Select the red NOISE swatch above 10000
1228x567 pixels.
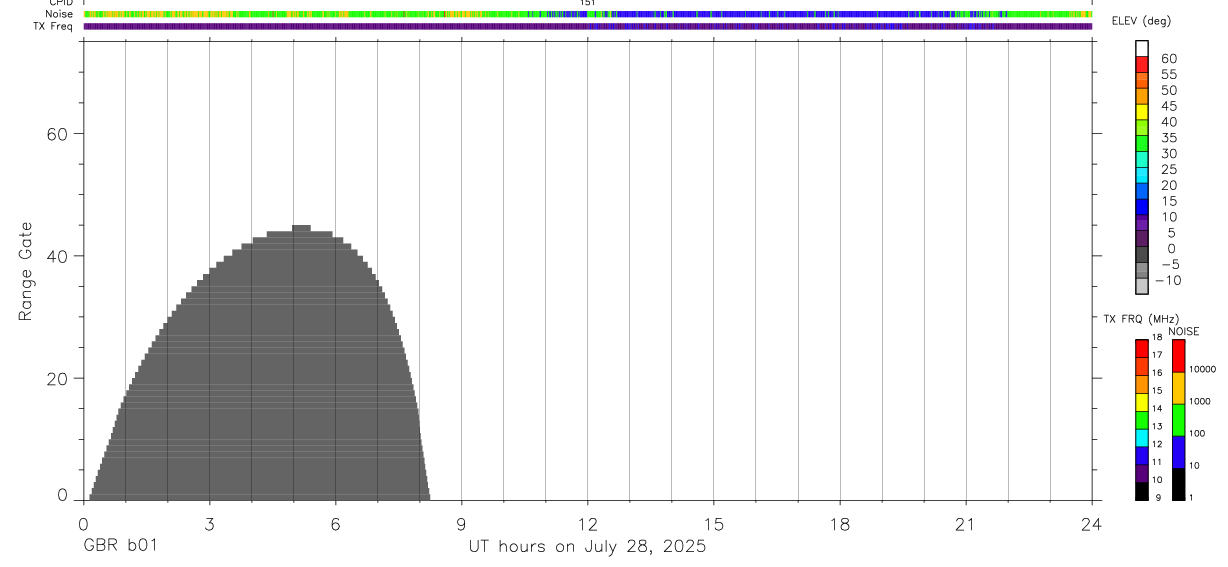coord(1178,356)
